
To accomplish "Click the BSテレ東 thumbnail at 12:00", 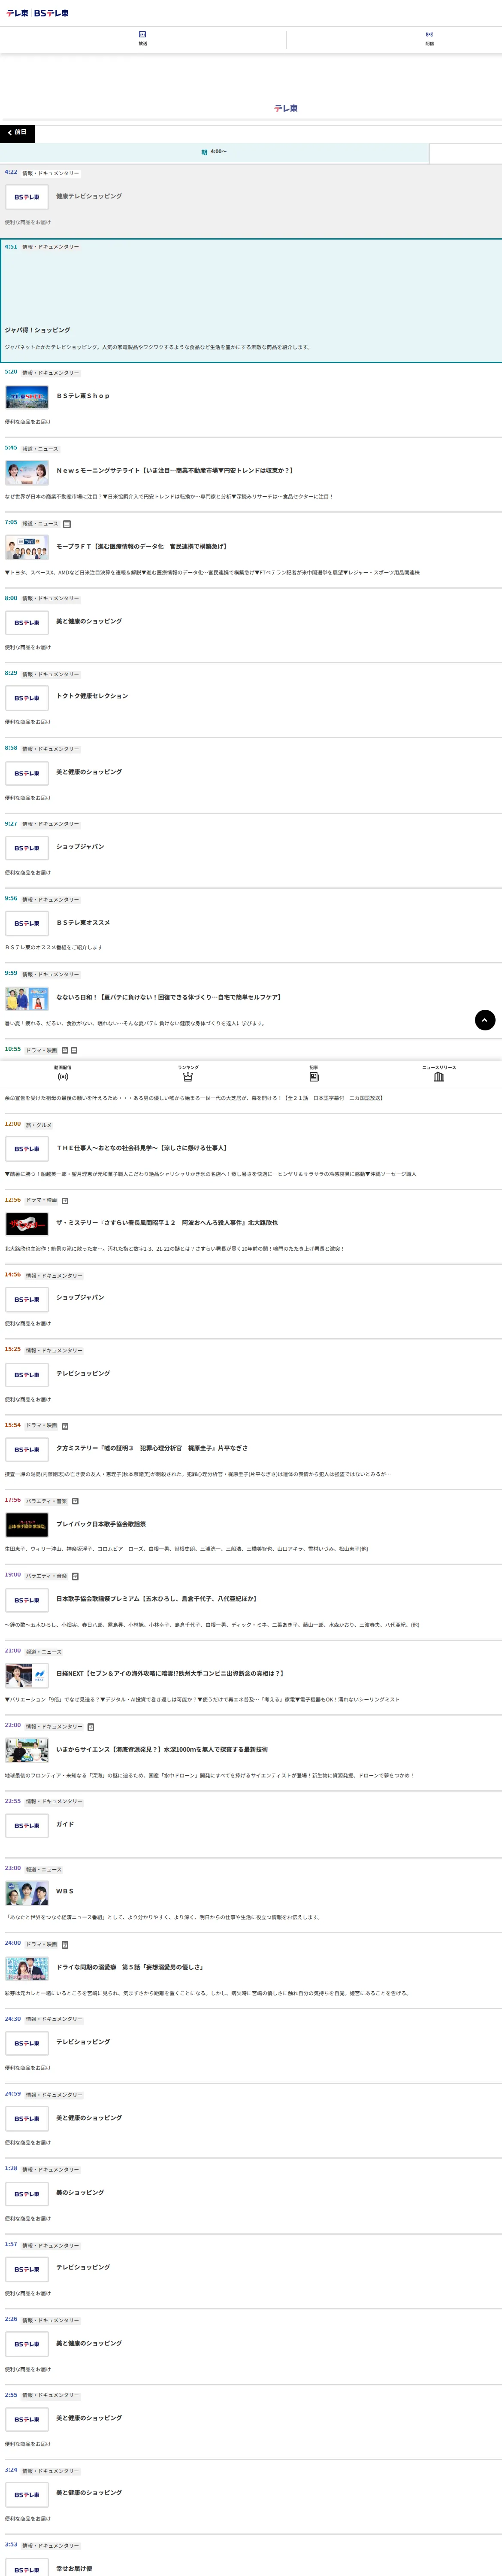I will [27, 1149].
